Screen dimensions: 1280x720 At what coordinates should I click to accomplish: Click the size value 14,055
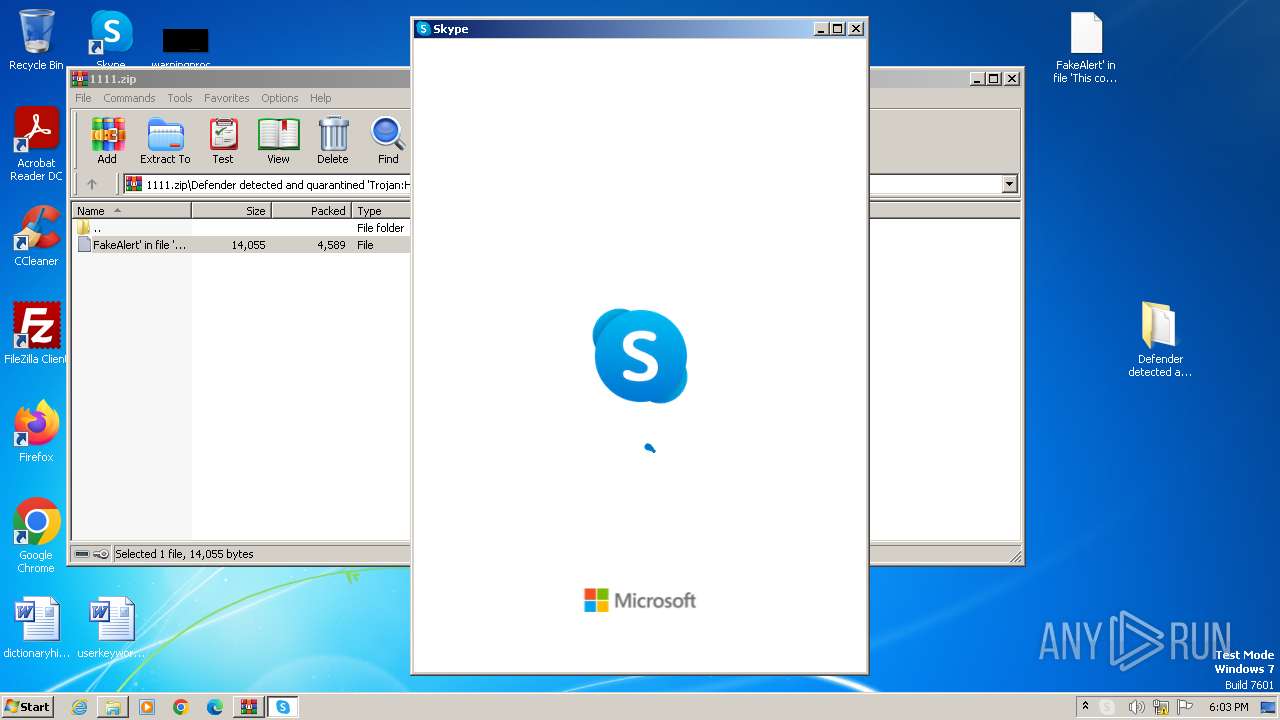(248, 245)
